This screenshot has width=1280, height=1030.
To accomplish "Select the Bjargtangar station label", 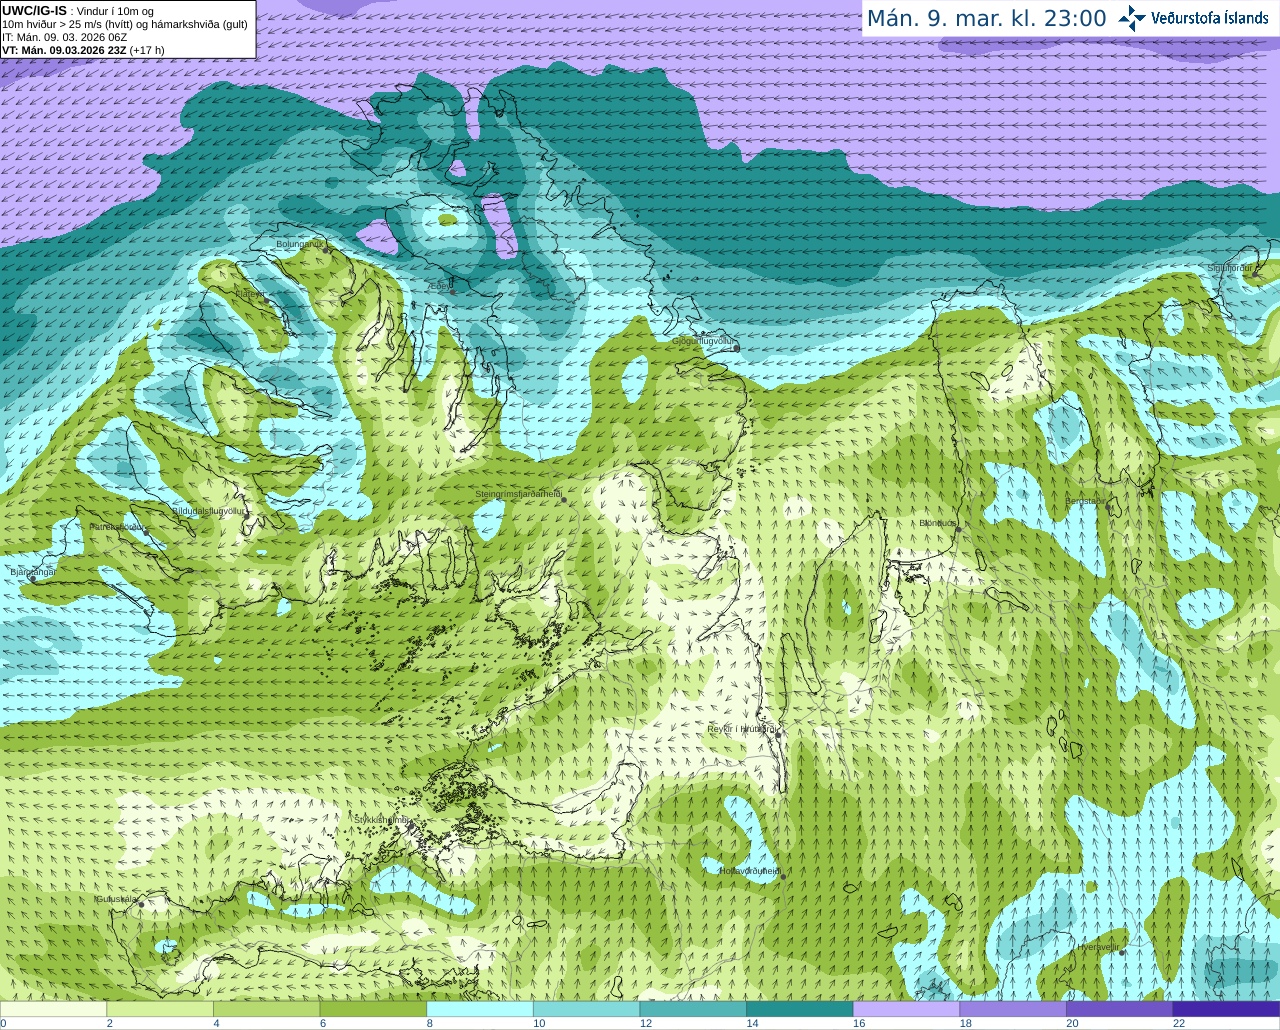I will click(x=32, y=572).
